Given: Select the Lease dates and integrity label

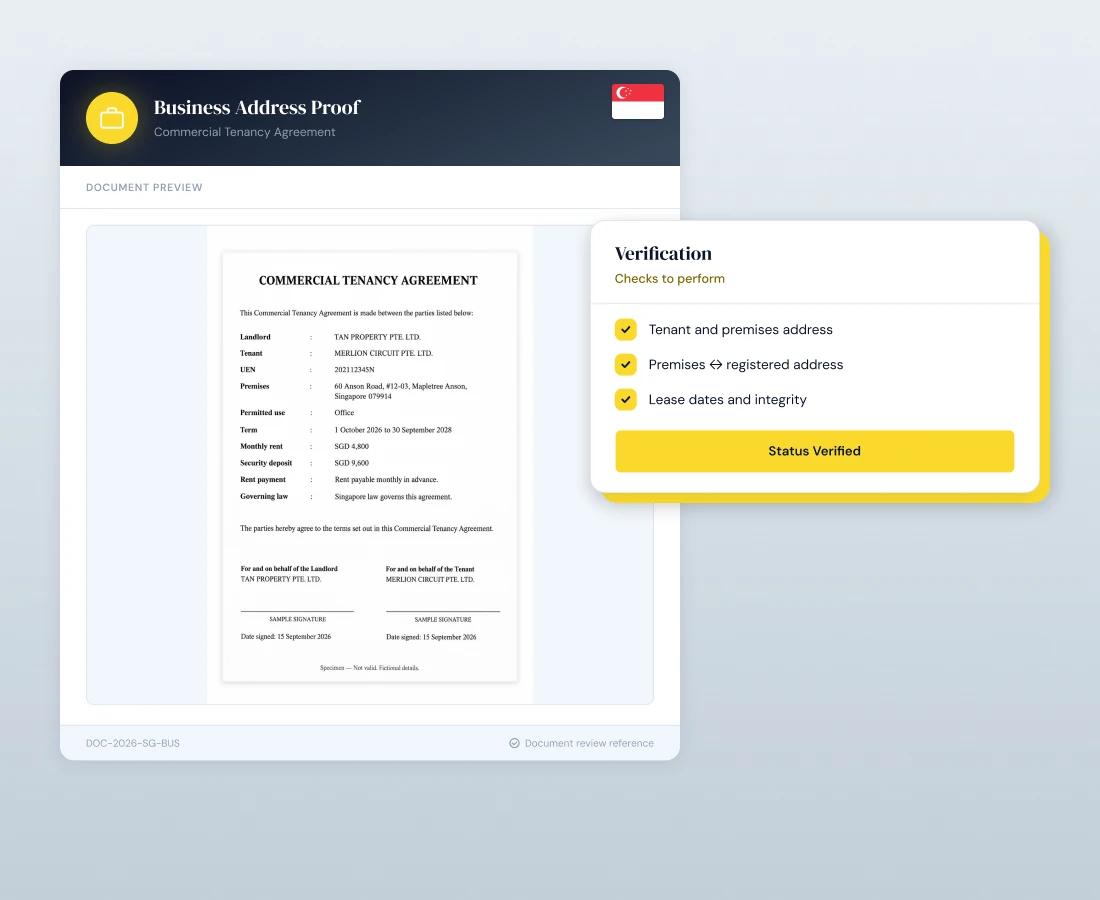Looking at the screenshot, I should pyautogui.click(x=727, y=400).
